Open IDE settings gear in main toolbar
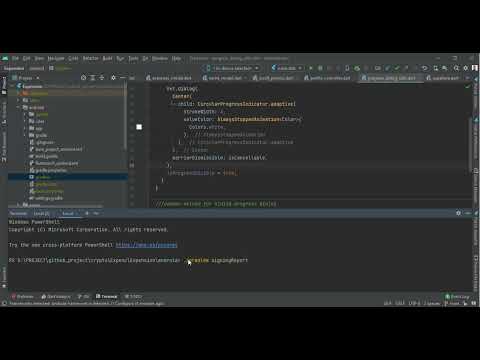 466,68
